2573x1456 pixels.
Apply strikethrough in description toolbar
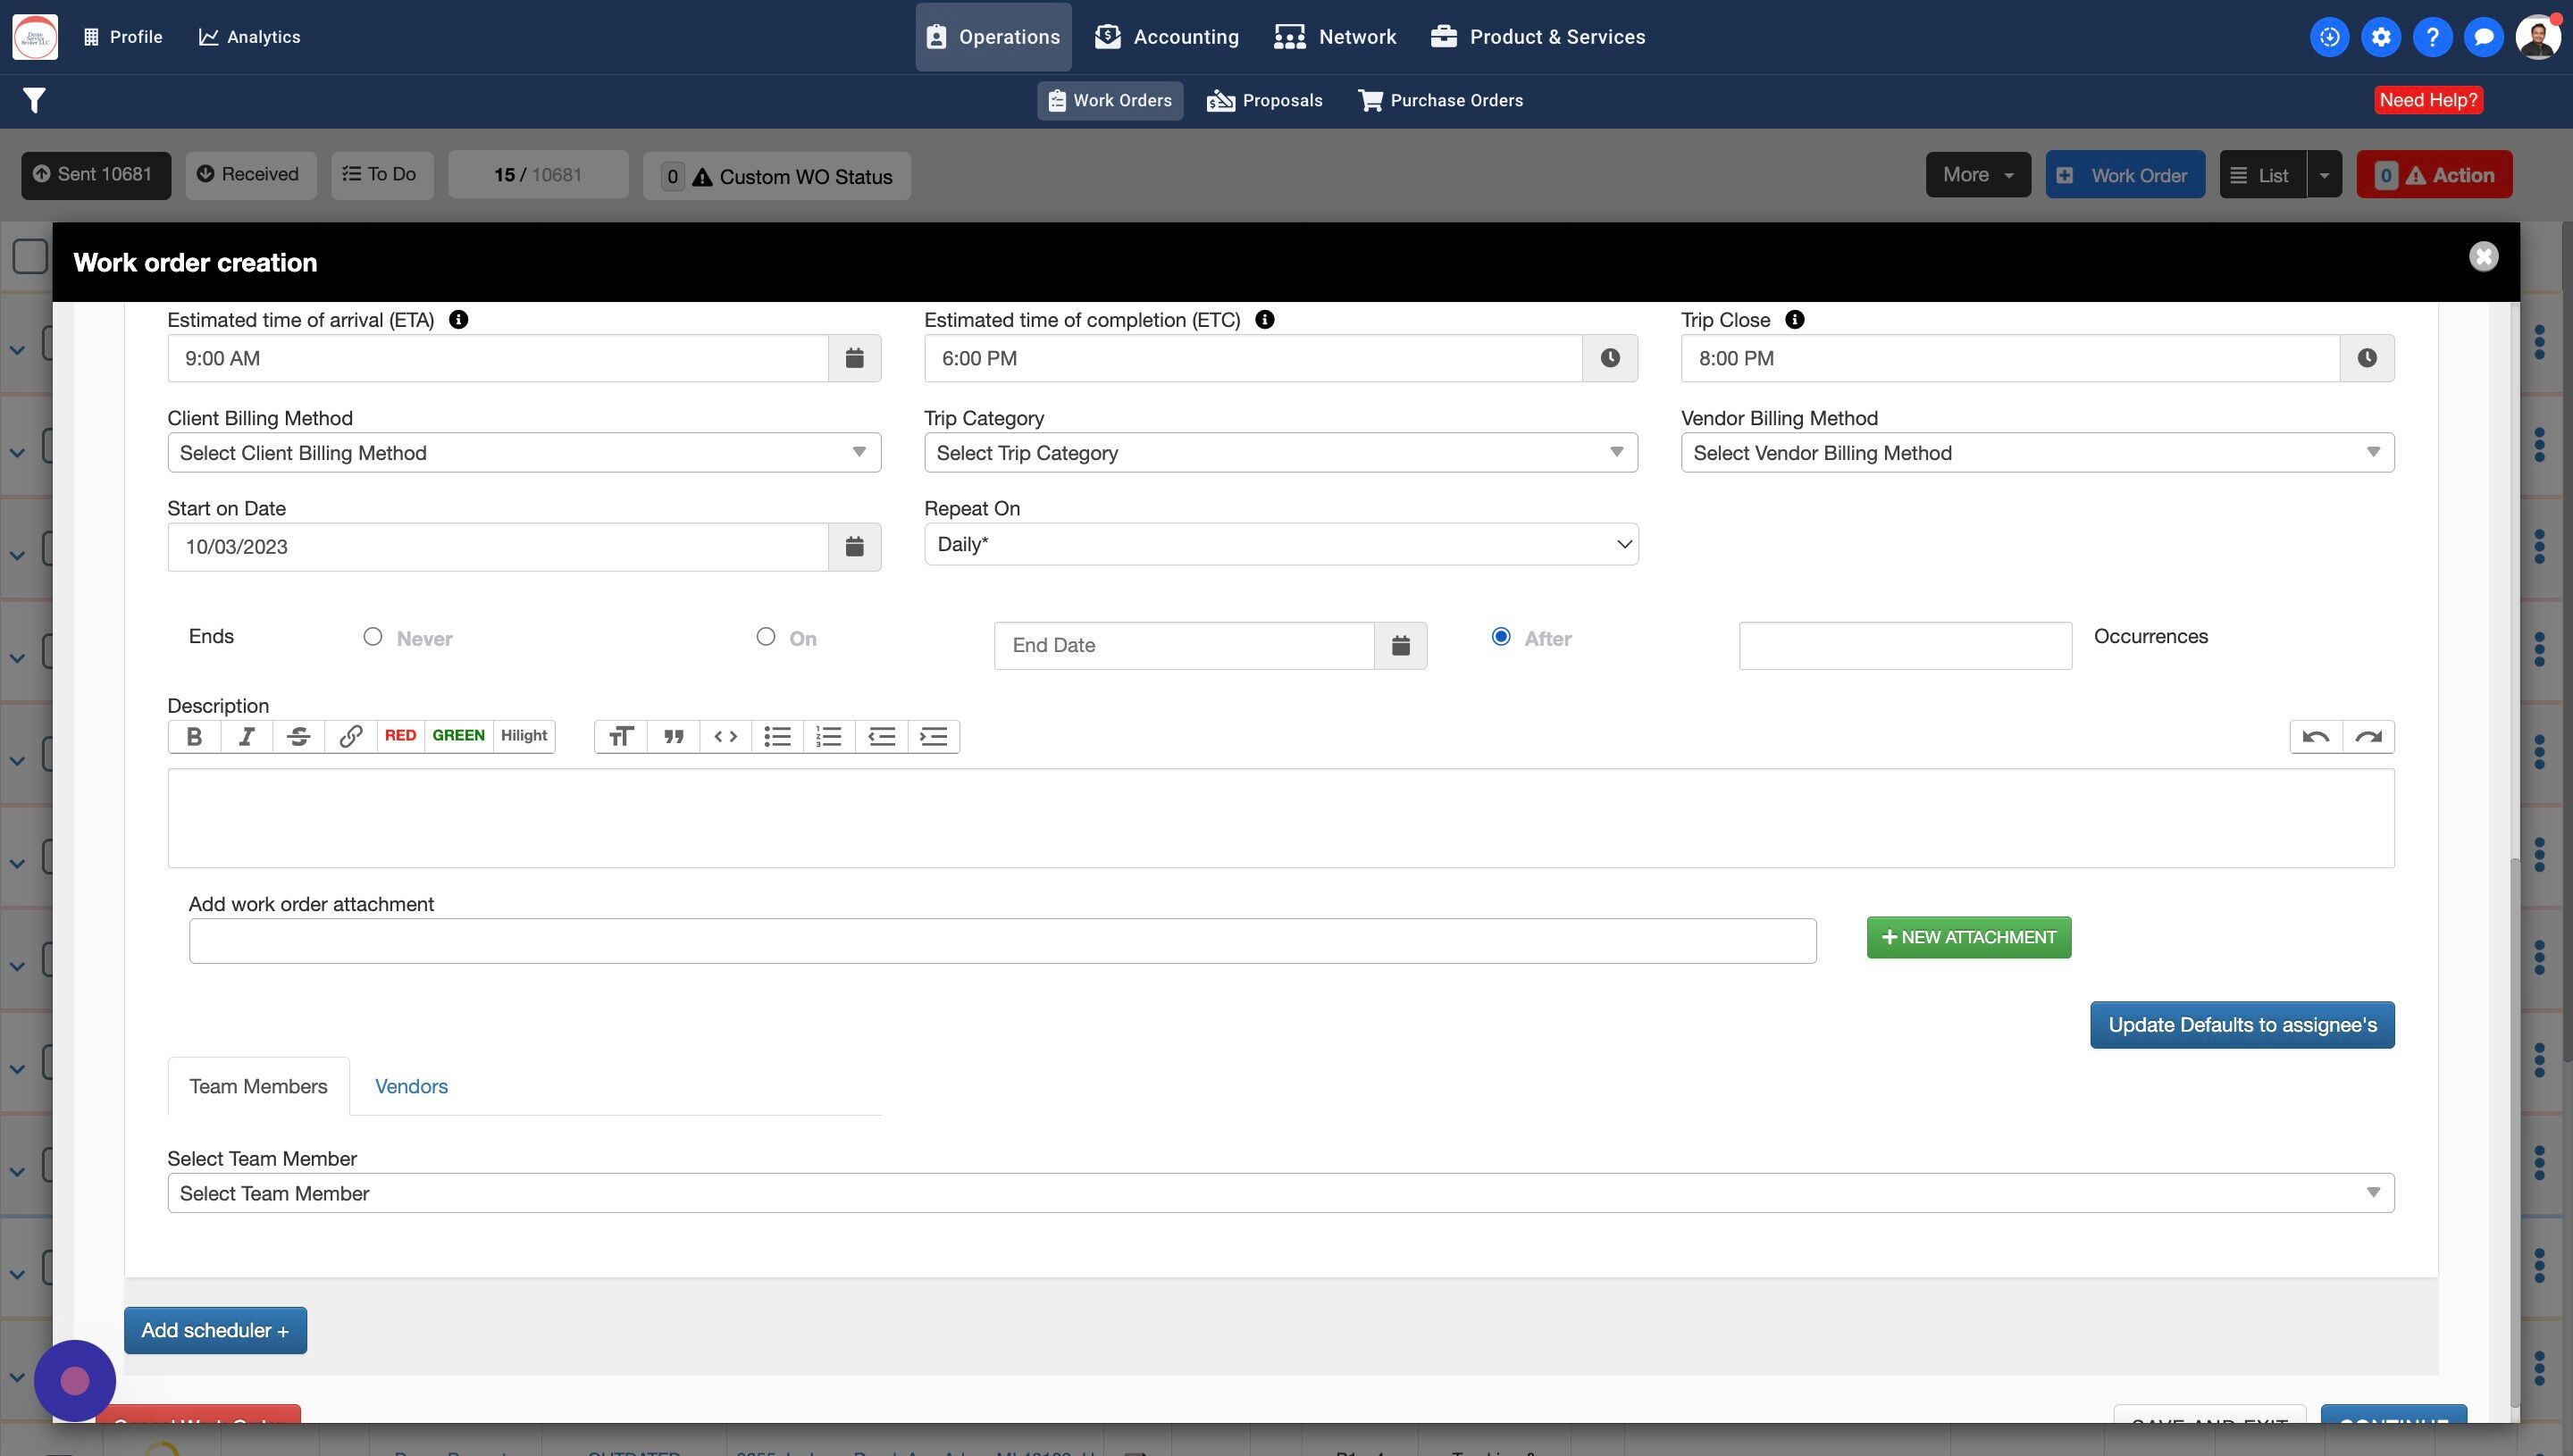pyautogui.click(x=298, y=736)
